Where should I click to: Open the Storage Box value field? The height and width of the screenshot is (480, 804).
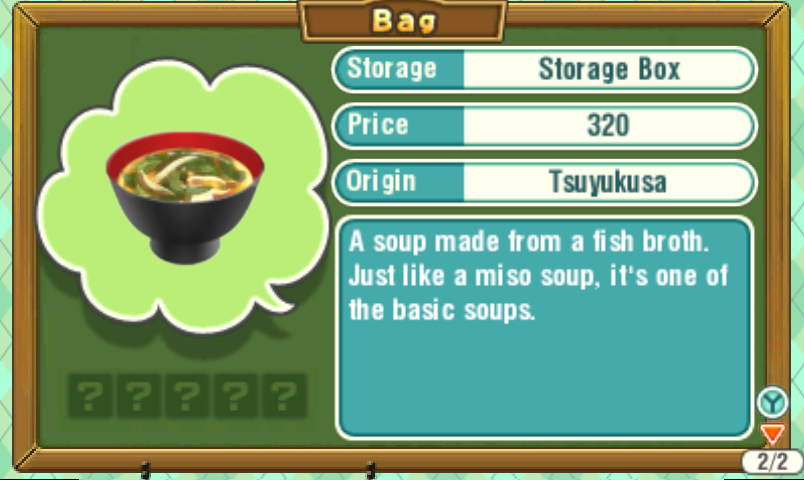(x=609, y=69)
